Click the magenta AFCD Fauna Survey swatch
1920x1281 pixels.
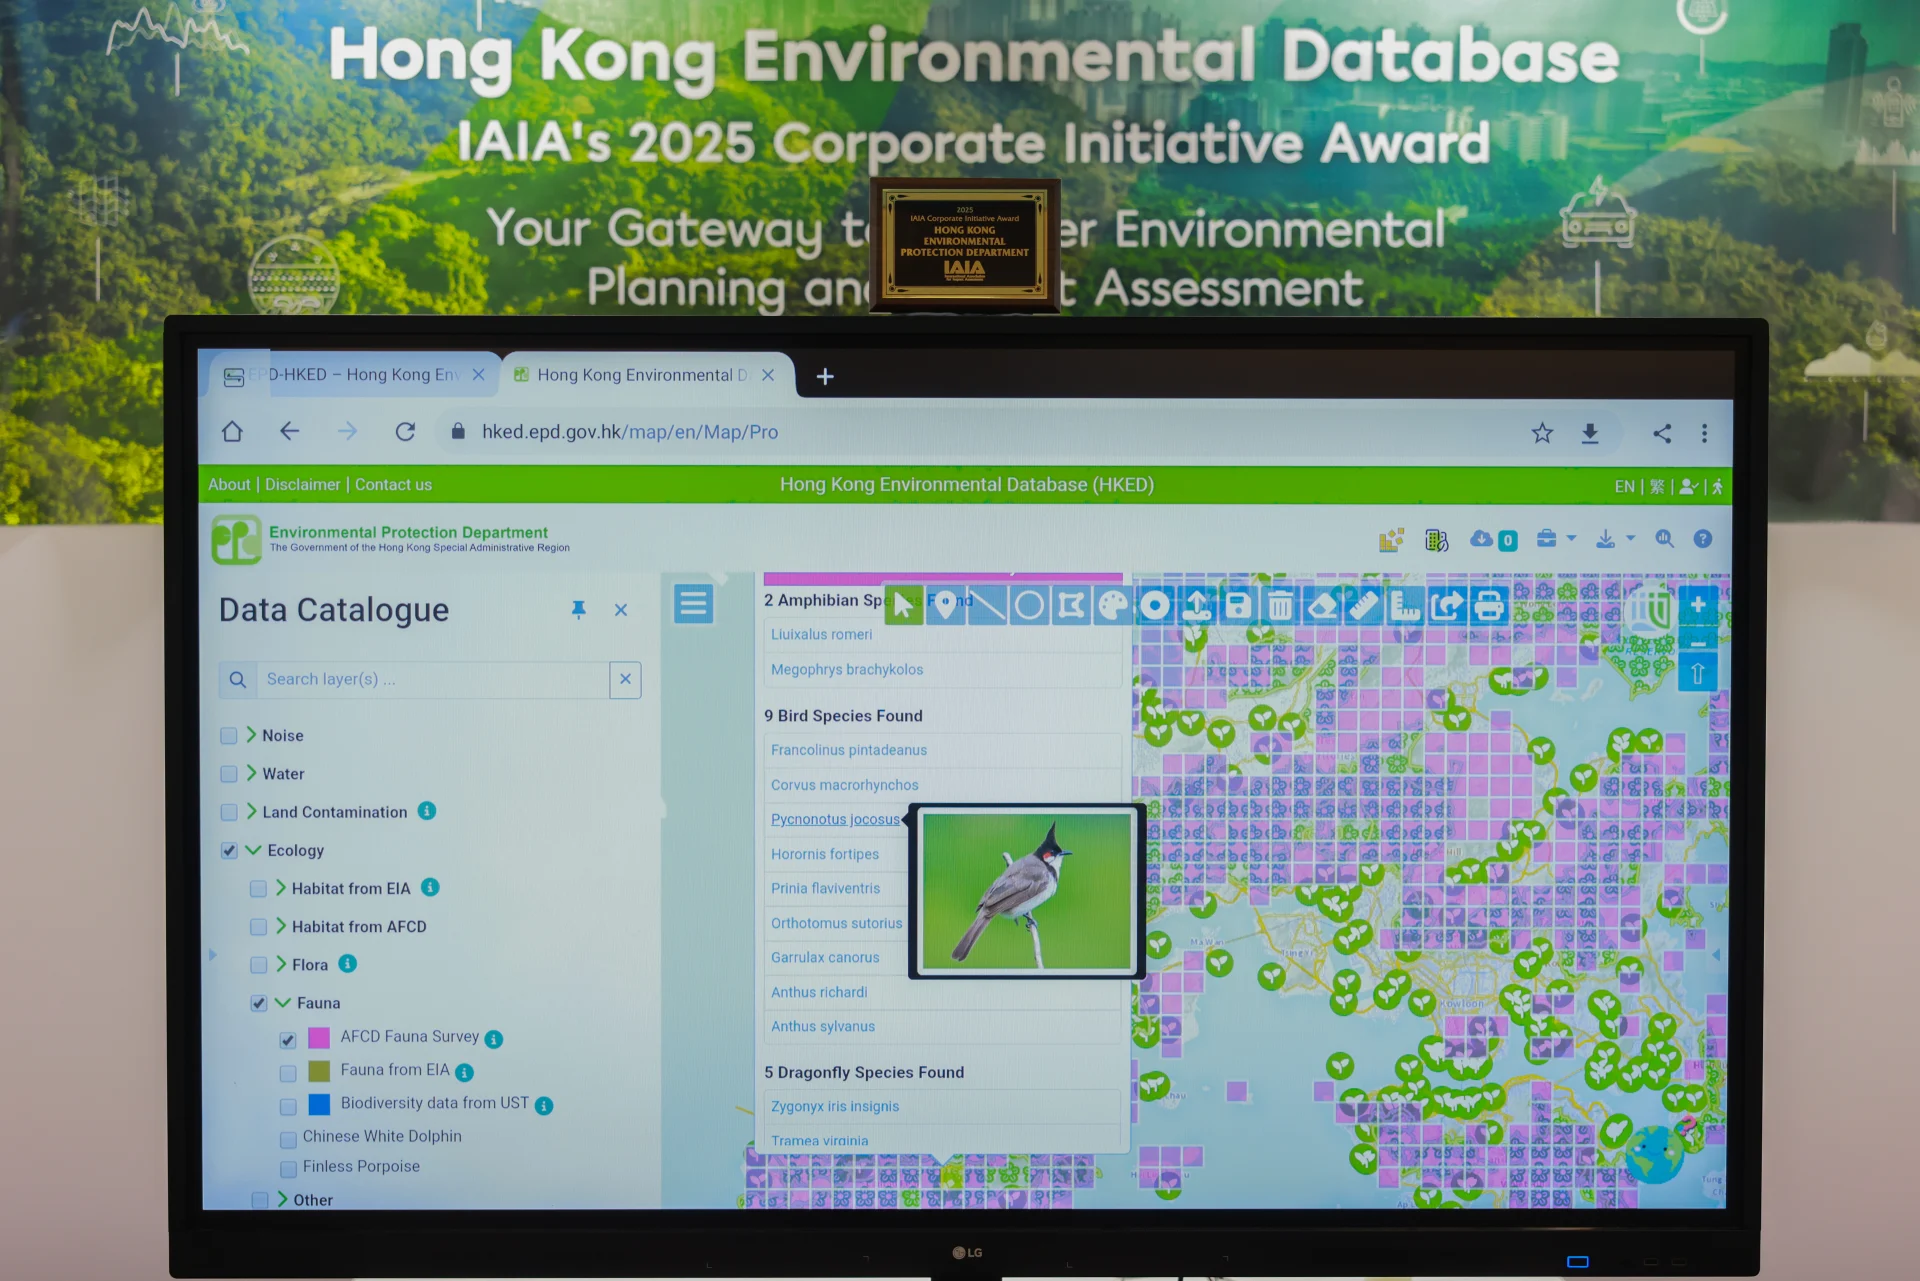tap(319, 1037)
